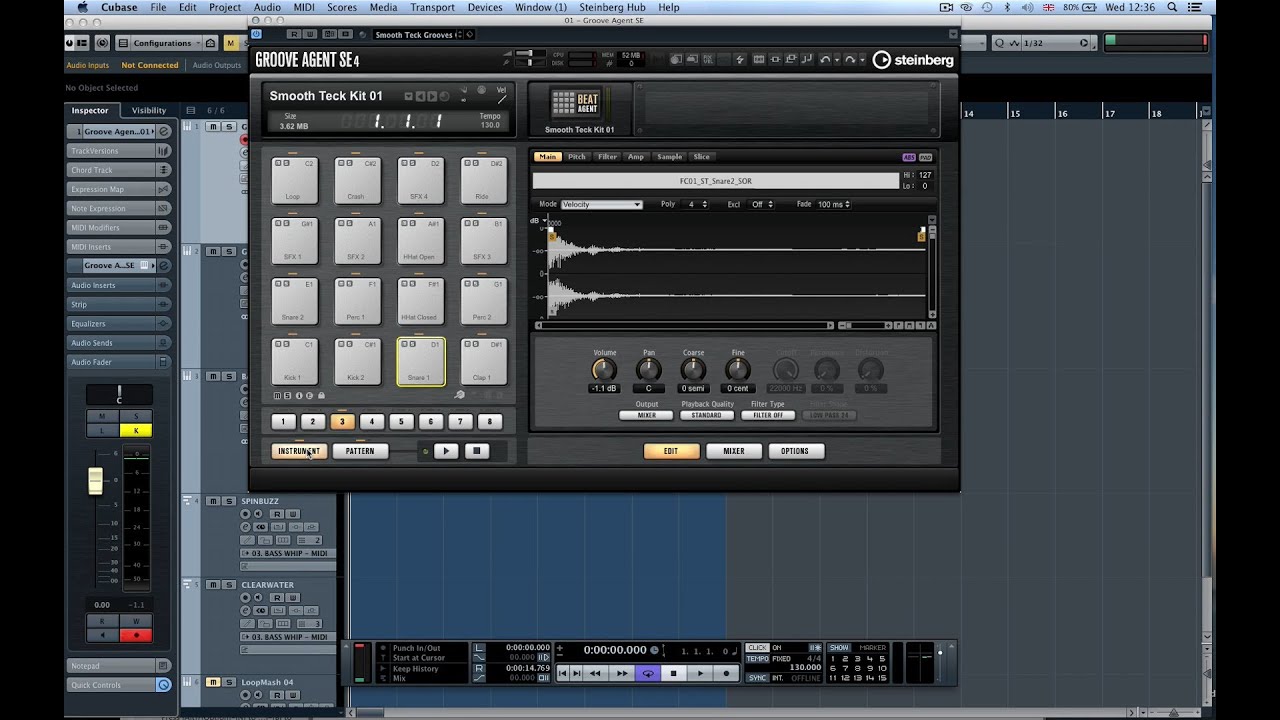This screenshot has height=720, width=1280.
Task: Switch to the Pitch tab
Action: (x=577, y=157)
